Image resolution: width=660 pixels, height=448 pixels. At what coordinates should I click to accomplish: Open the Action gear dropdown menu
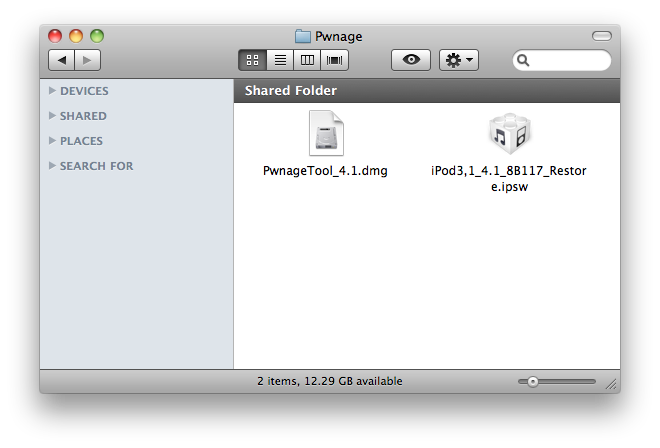point(460,61)
